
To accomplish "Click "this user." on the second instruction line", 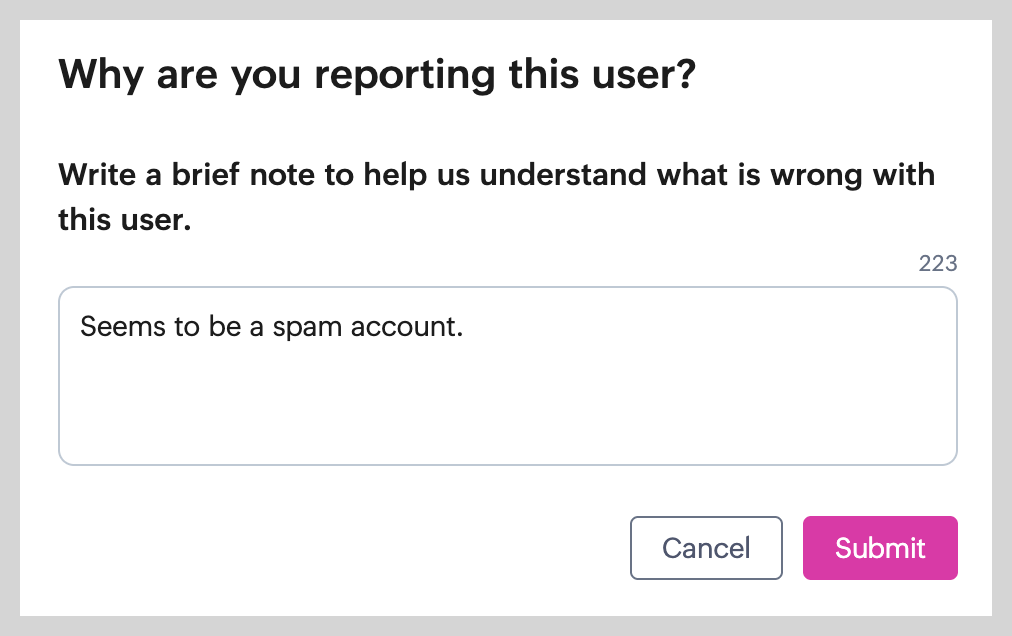I will [124, 220].
